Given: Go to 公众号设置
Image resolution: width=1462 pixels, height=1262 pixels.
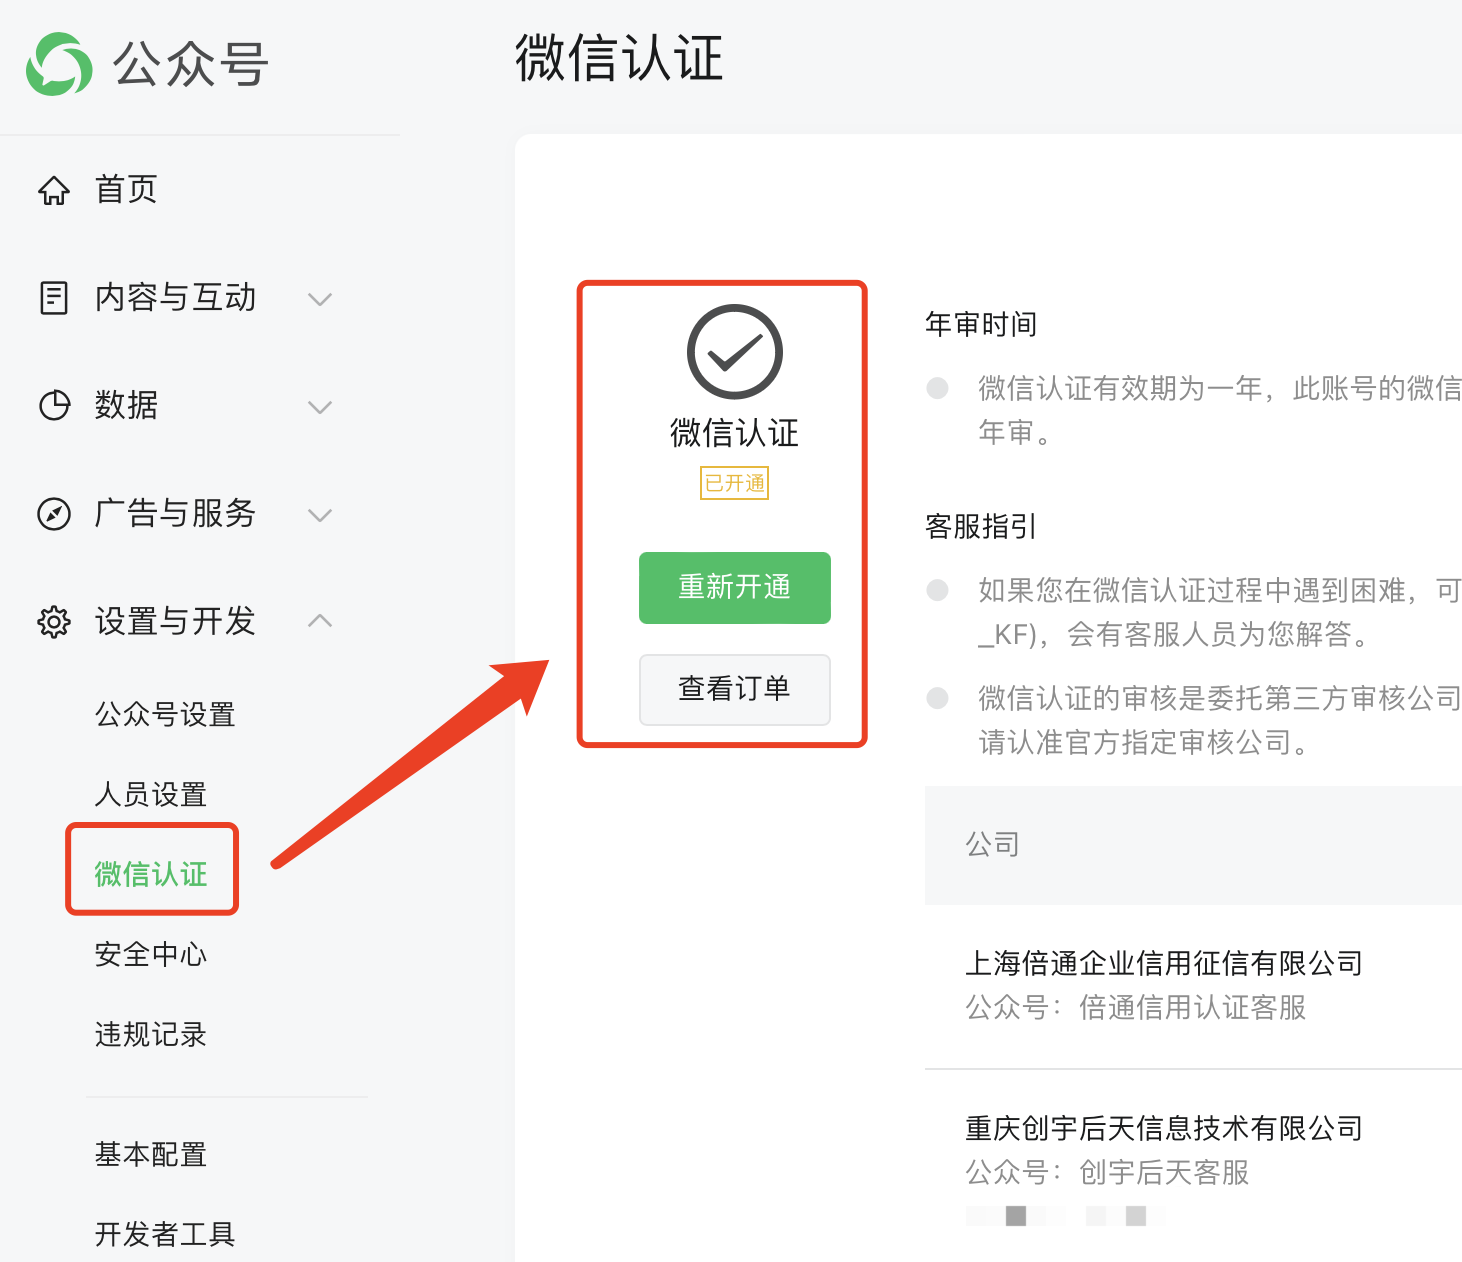Looking at the screenshot, I should [x=165, y=715].
